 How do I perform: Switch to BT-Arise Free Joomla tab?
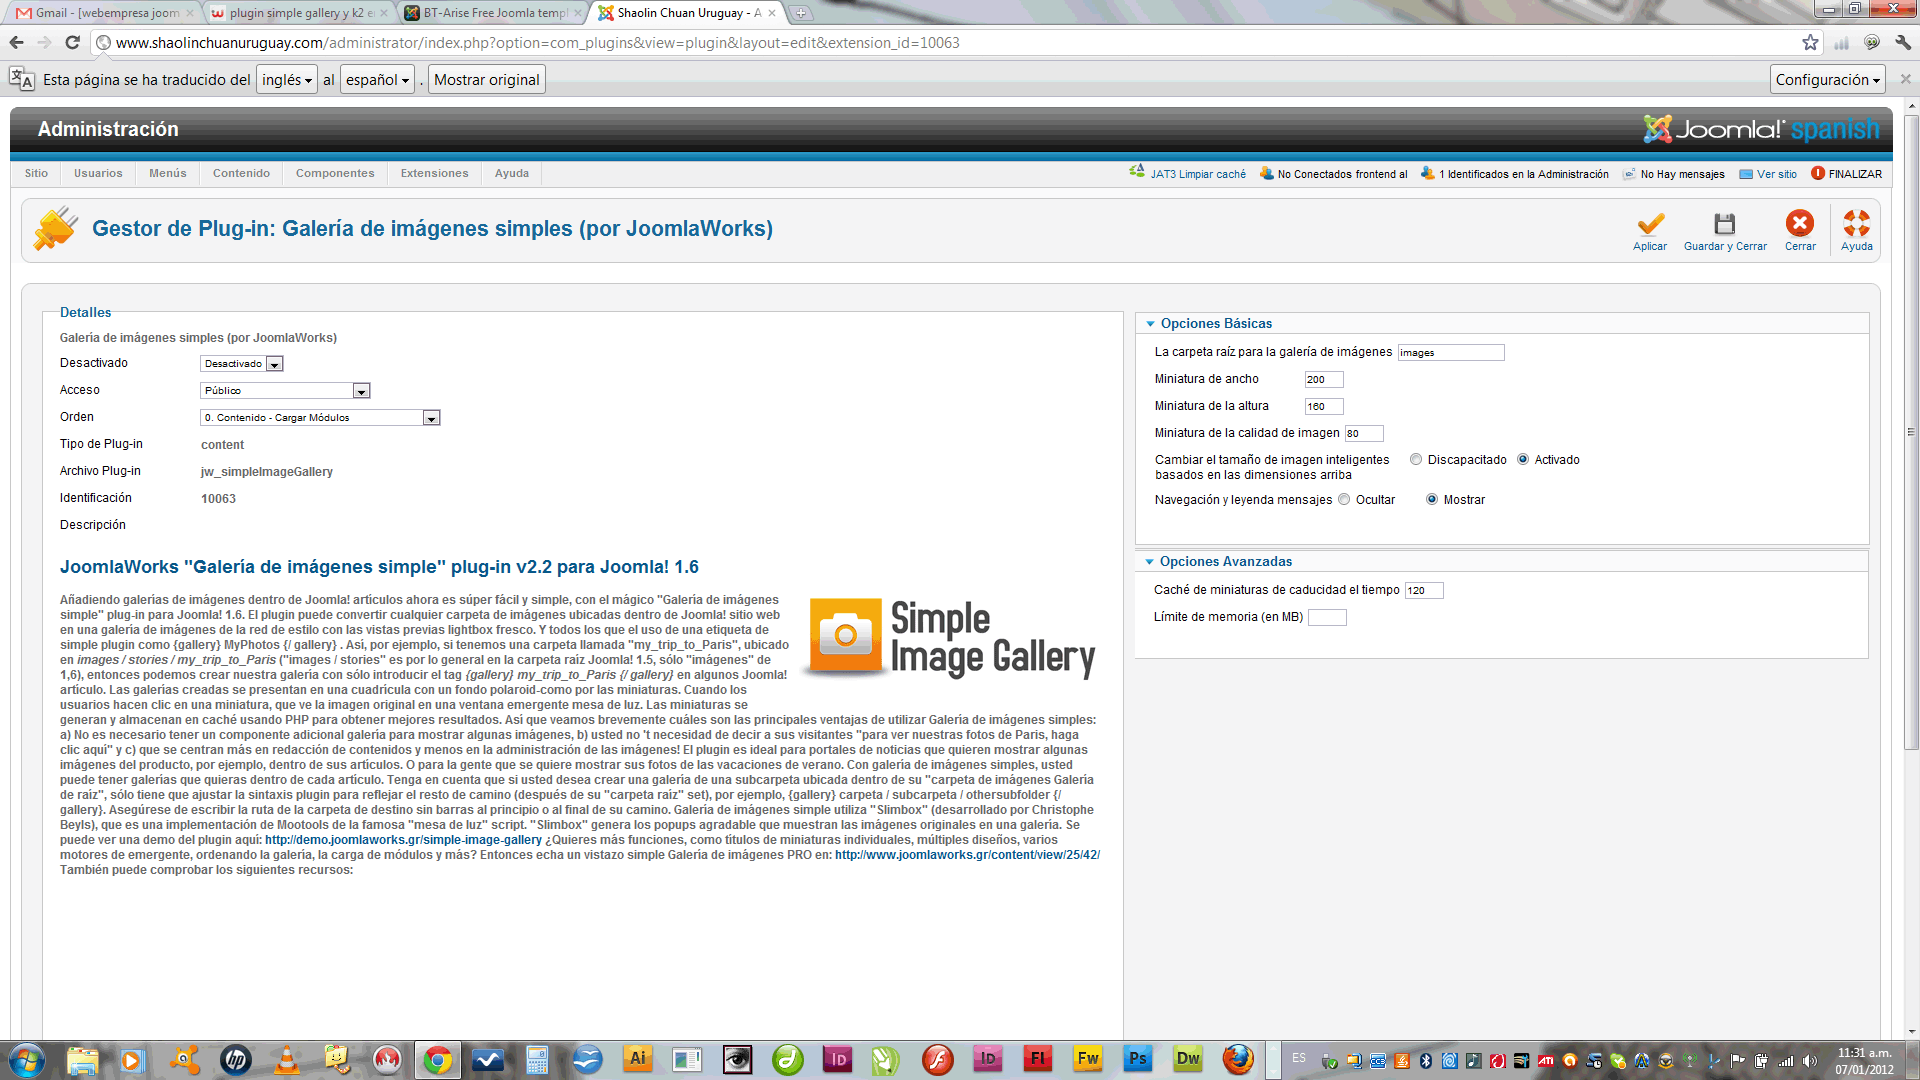[x=490, y=13]
